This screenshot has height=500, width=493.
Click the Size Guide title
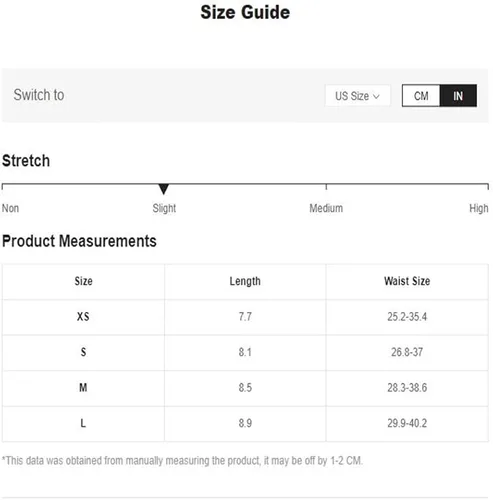pyautogui.click(x=245, y=12)
